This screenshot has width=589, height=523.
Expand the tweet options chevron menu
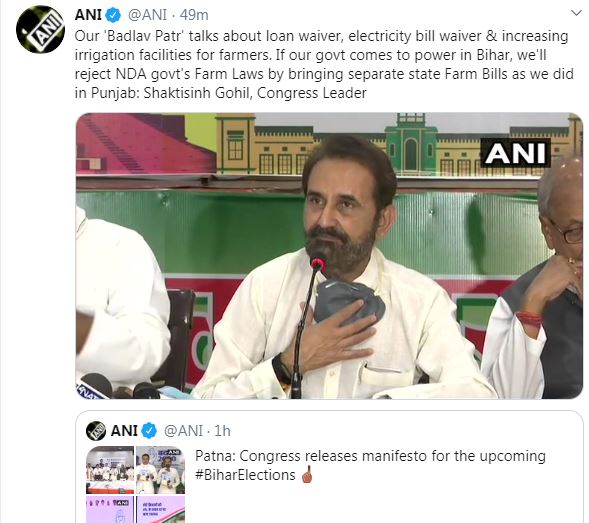click(576, 13)
